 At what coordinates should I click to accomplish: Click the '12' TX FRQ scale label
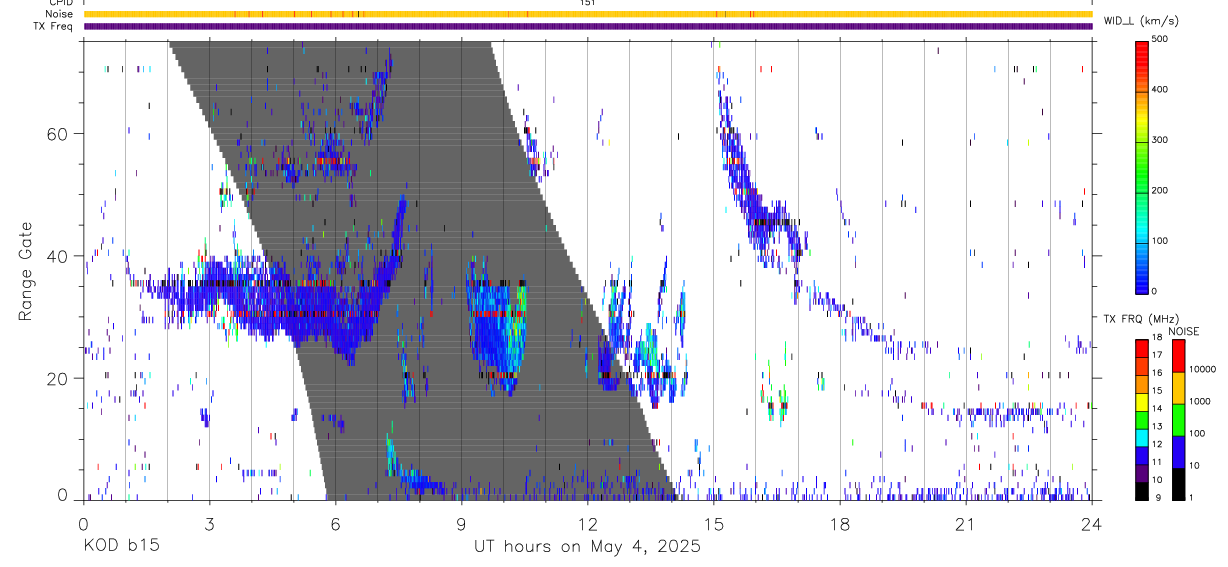click(1157, 444)
